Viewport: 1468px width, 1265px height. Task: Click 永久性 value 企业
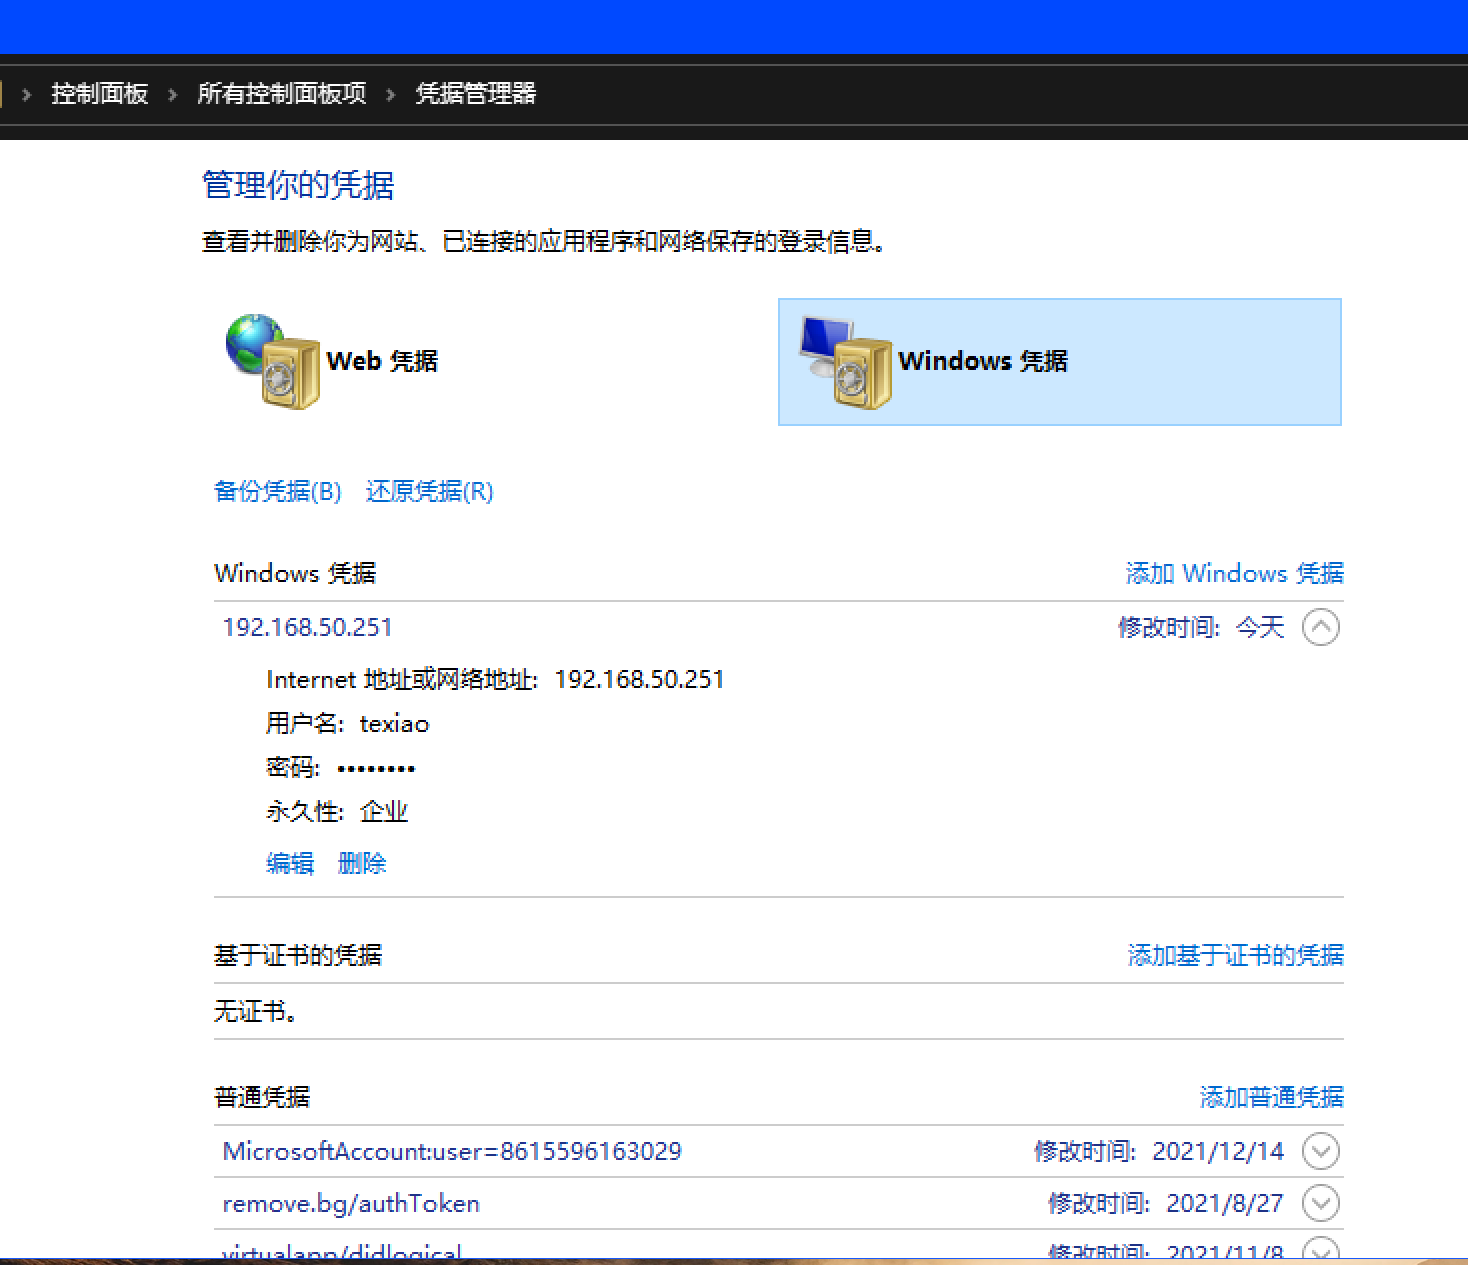pos(384,811)
